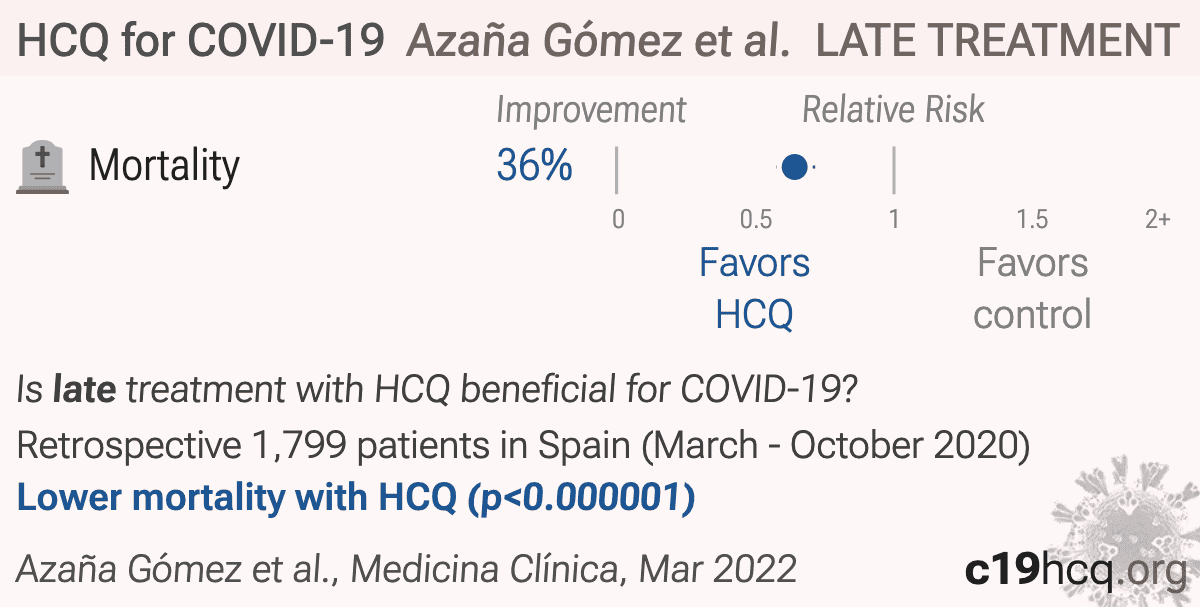Click the HCQ for COVID-19 title
1200x607 pixels.
[202, 42]
